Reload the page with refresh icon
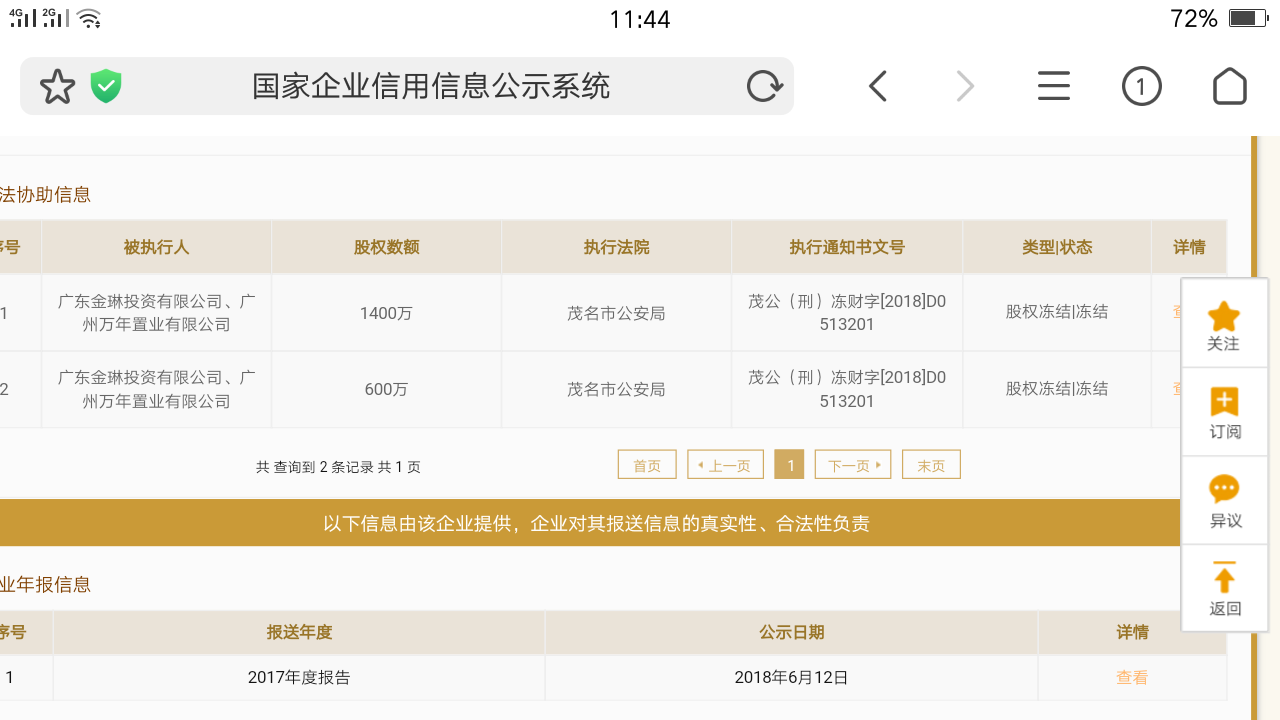This screenshot has height=720, width=1280. [764, 87]
